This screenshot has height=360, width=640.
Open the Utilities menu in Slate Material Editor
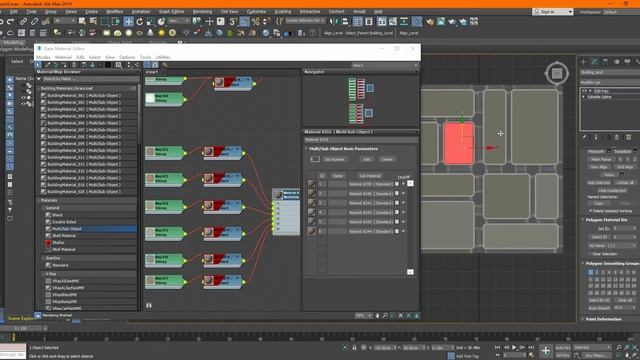tap(163, 57)
